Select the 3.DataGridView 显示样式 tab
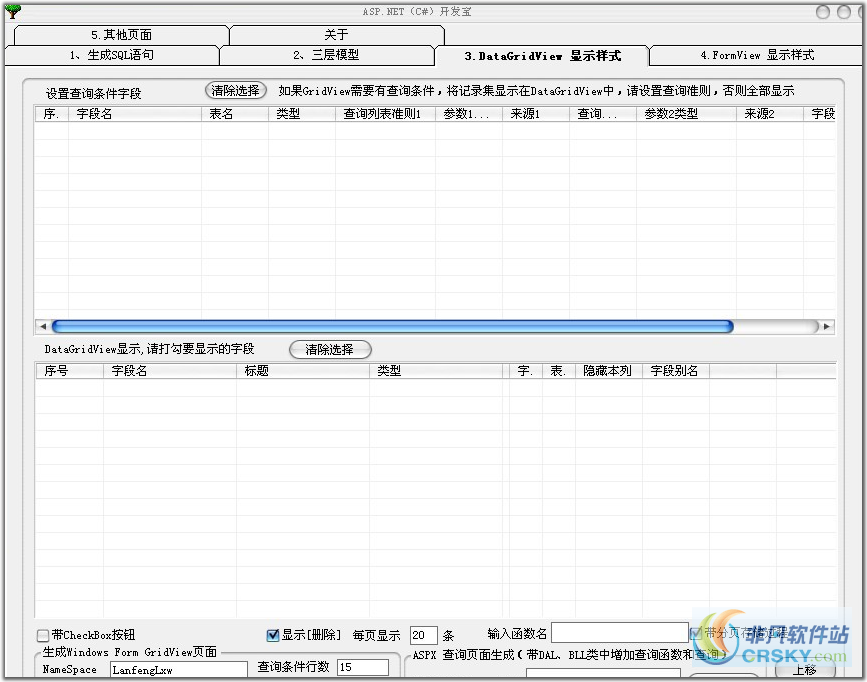867x682 pixels. [x=542, y=56]
